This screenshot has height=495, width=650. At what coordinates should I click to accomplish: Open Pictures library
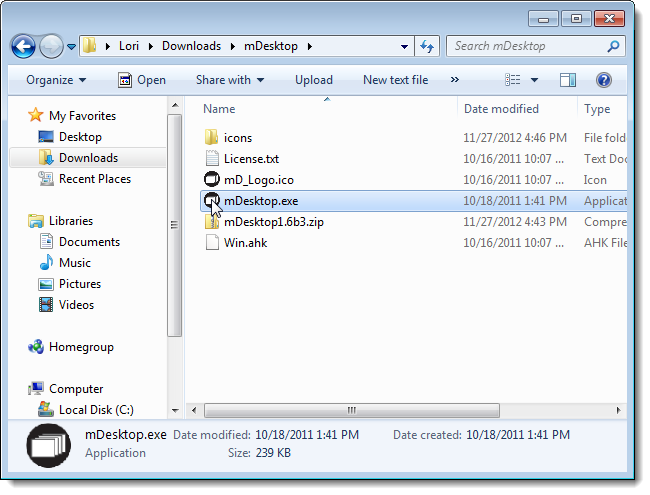click(80, 284)
